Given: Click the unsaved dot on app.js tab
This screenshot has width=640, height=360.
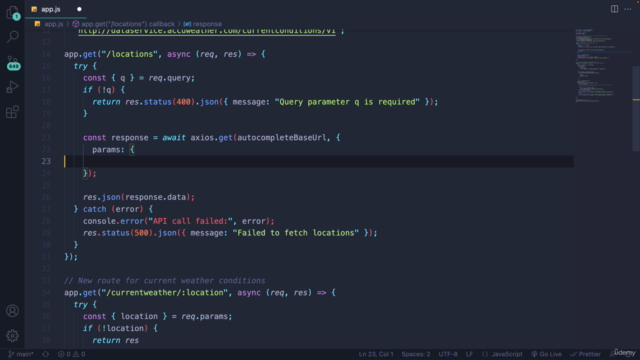Looking at the screenshot, I should tap(79, 9).
